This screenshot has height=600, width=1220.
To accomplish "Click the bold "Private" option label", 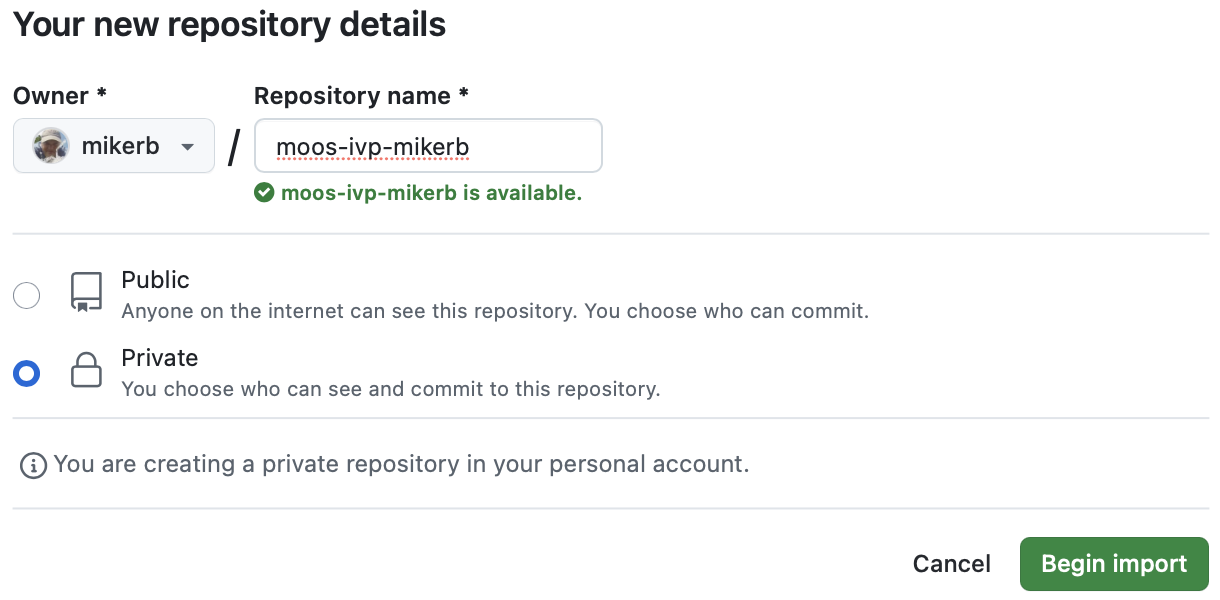I will [160, 358].
